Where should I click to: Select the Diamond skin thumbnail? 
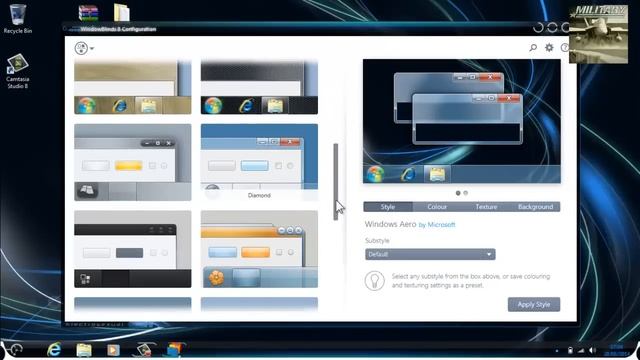259,162
